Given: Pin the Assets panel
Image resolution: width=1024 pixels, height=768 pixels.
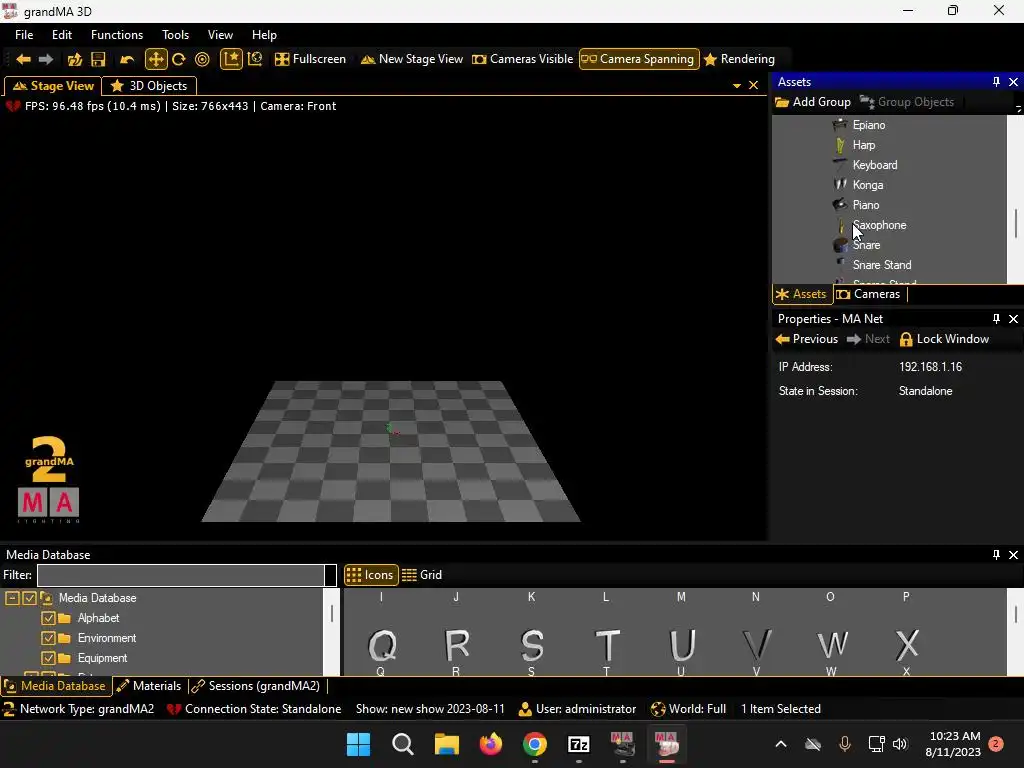Looking at the screenshot, I should pyautogui.click(x=996, y=82).
